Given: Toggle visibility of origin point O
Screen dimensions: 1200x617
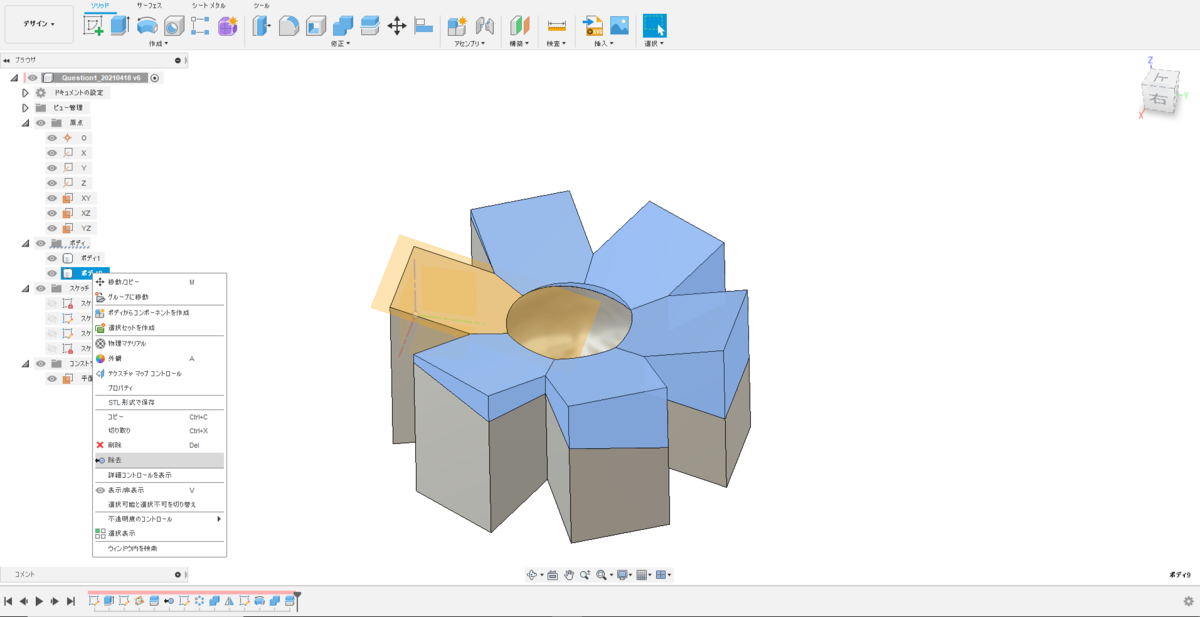Looking at the screenshot, I should (x=52, y=138).
